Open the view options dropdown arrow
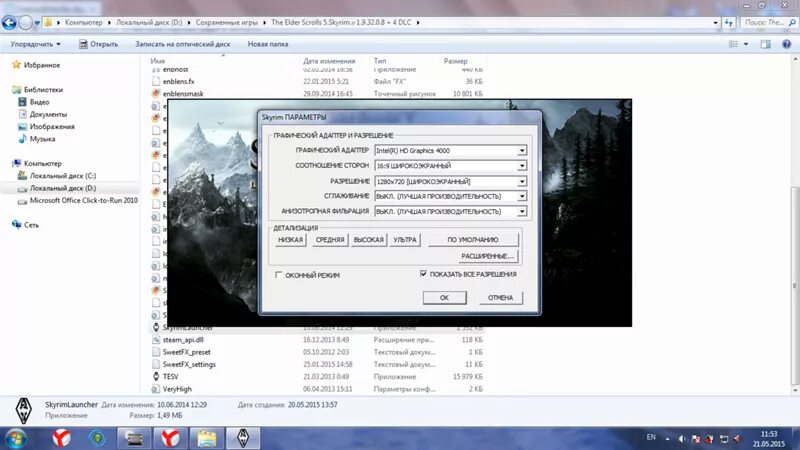800x450 pixels. [746, 44]
